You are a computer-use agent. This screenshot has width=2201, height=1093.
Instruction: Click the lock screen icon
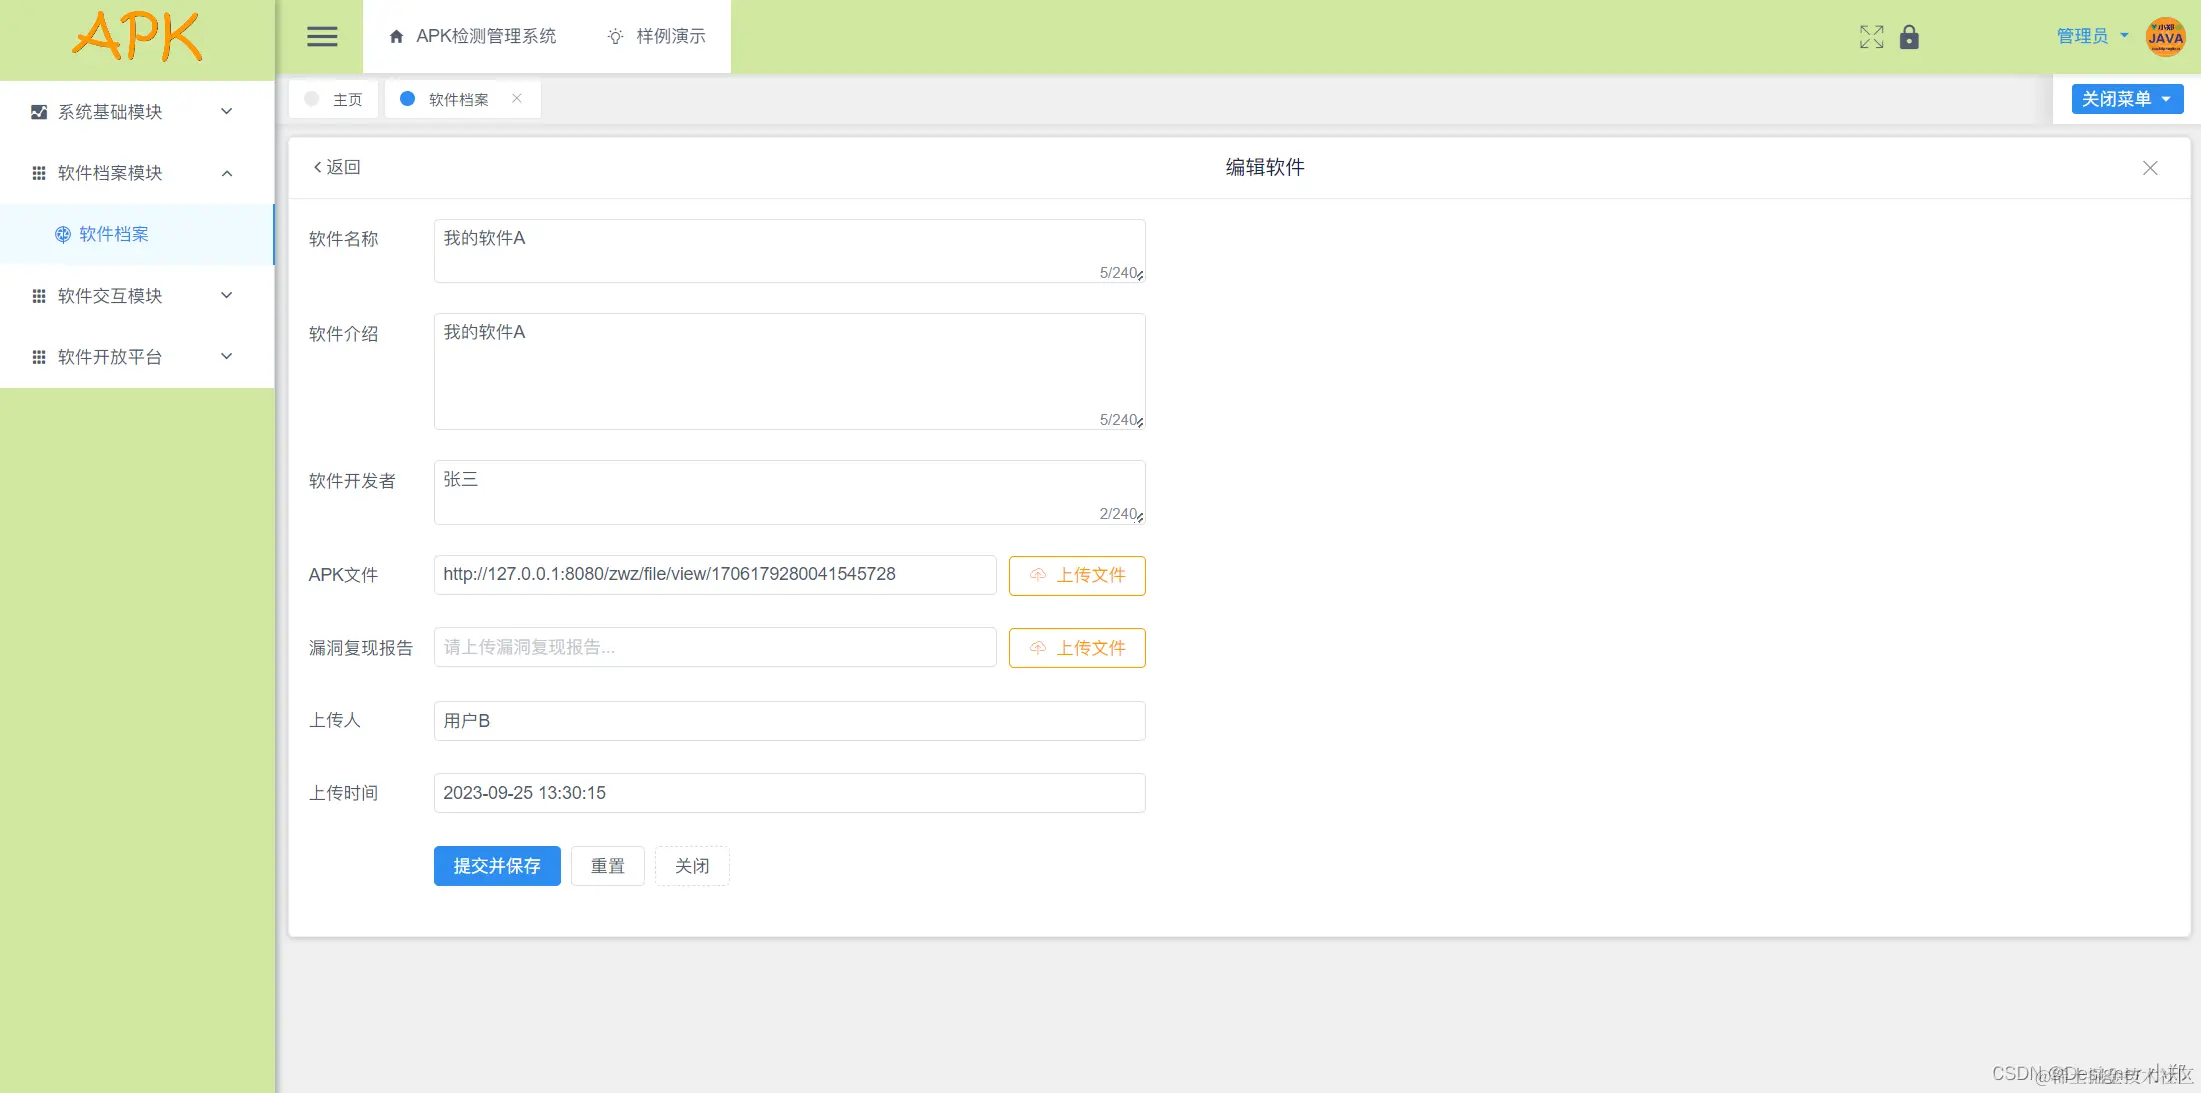pyautogui.click(x=1909, y=37)
